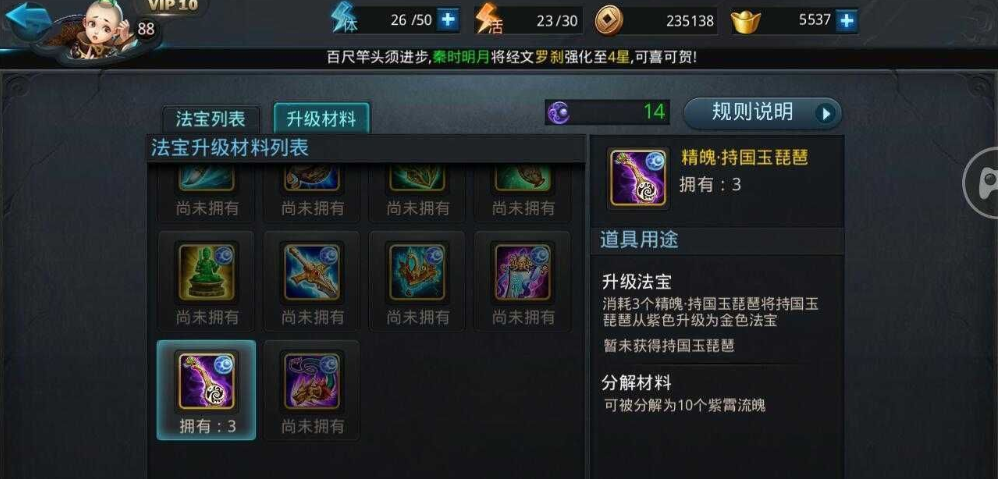998x479 pixels.
Task: Click the purple soul orb counter showing 14
Action: pos(607,113)
